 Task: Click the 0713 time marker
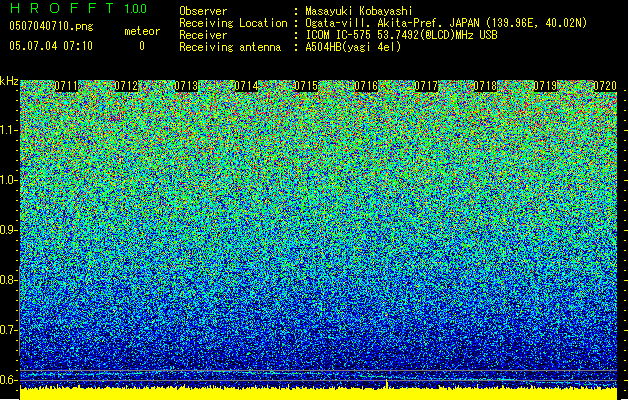(186, 86)
